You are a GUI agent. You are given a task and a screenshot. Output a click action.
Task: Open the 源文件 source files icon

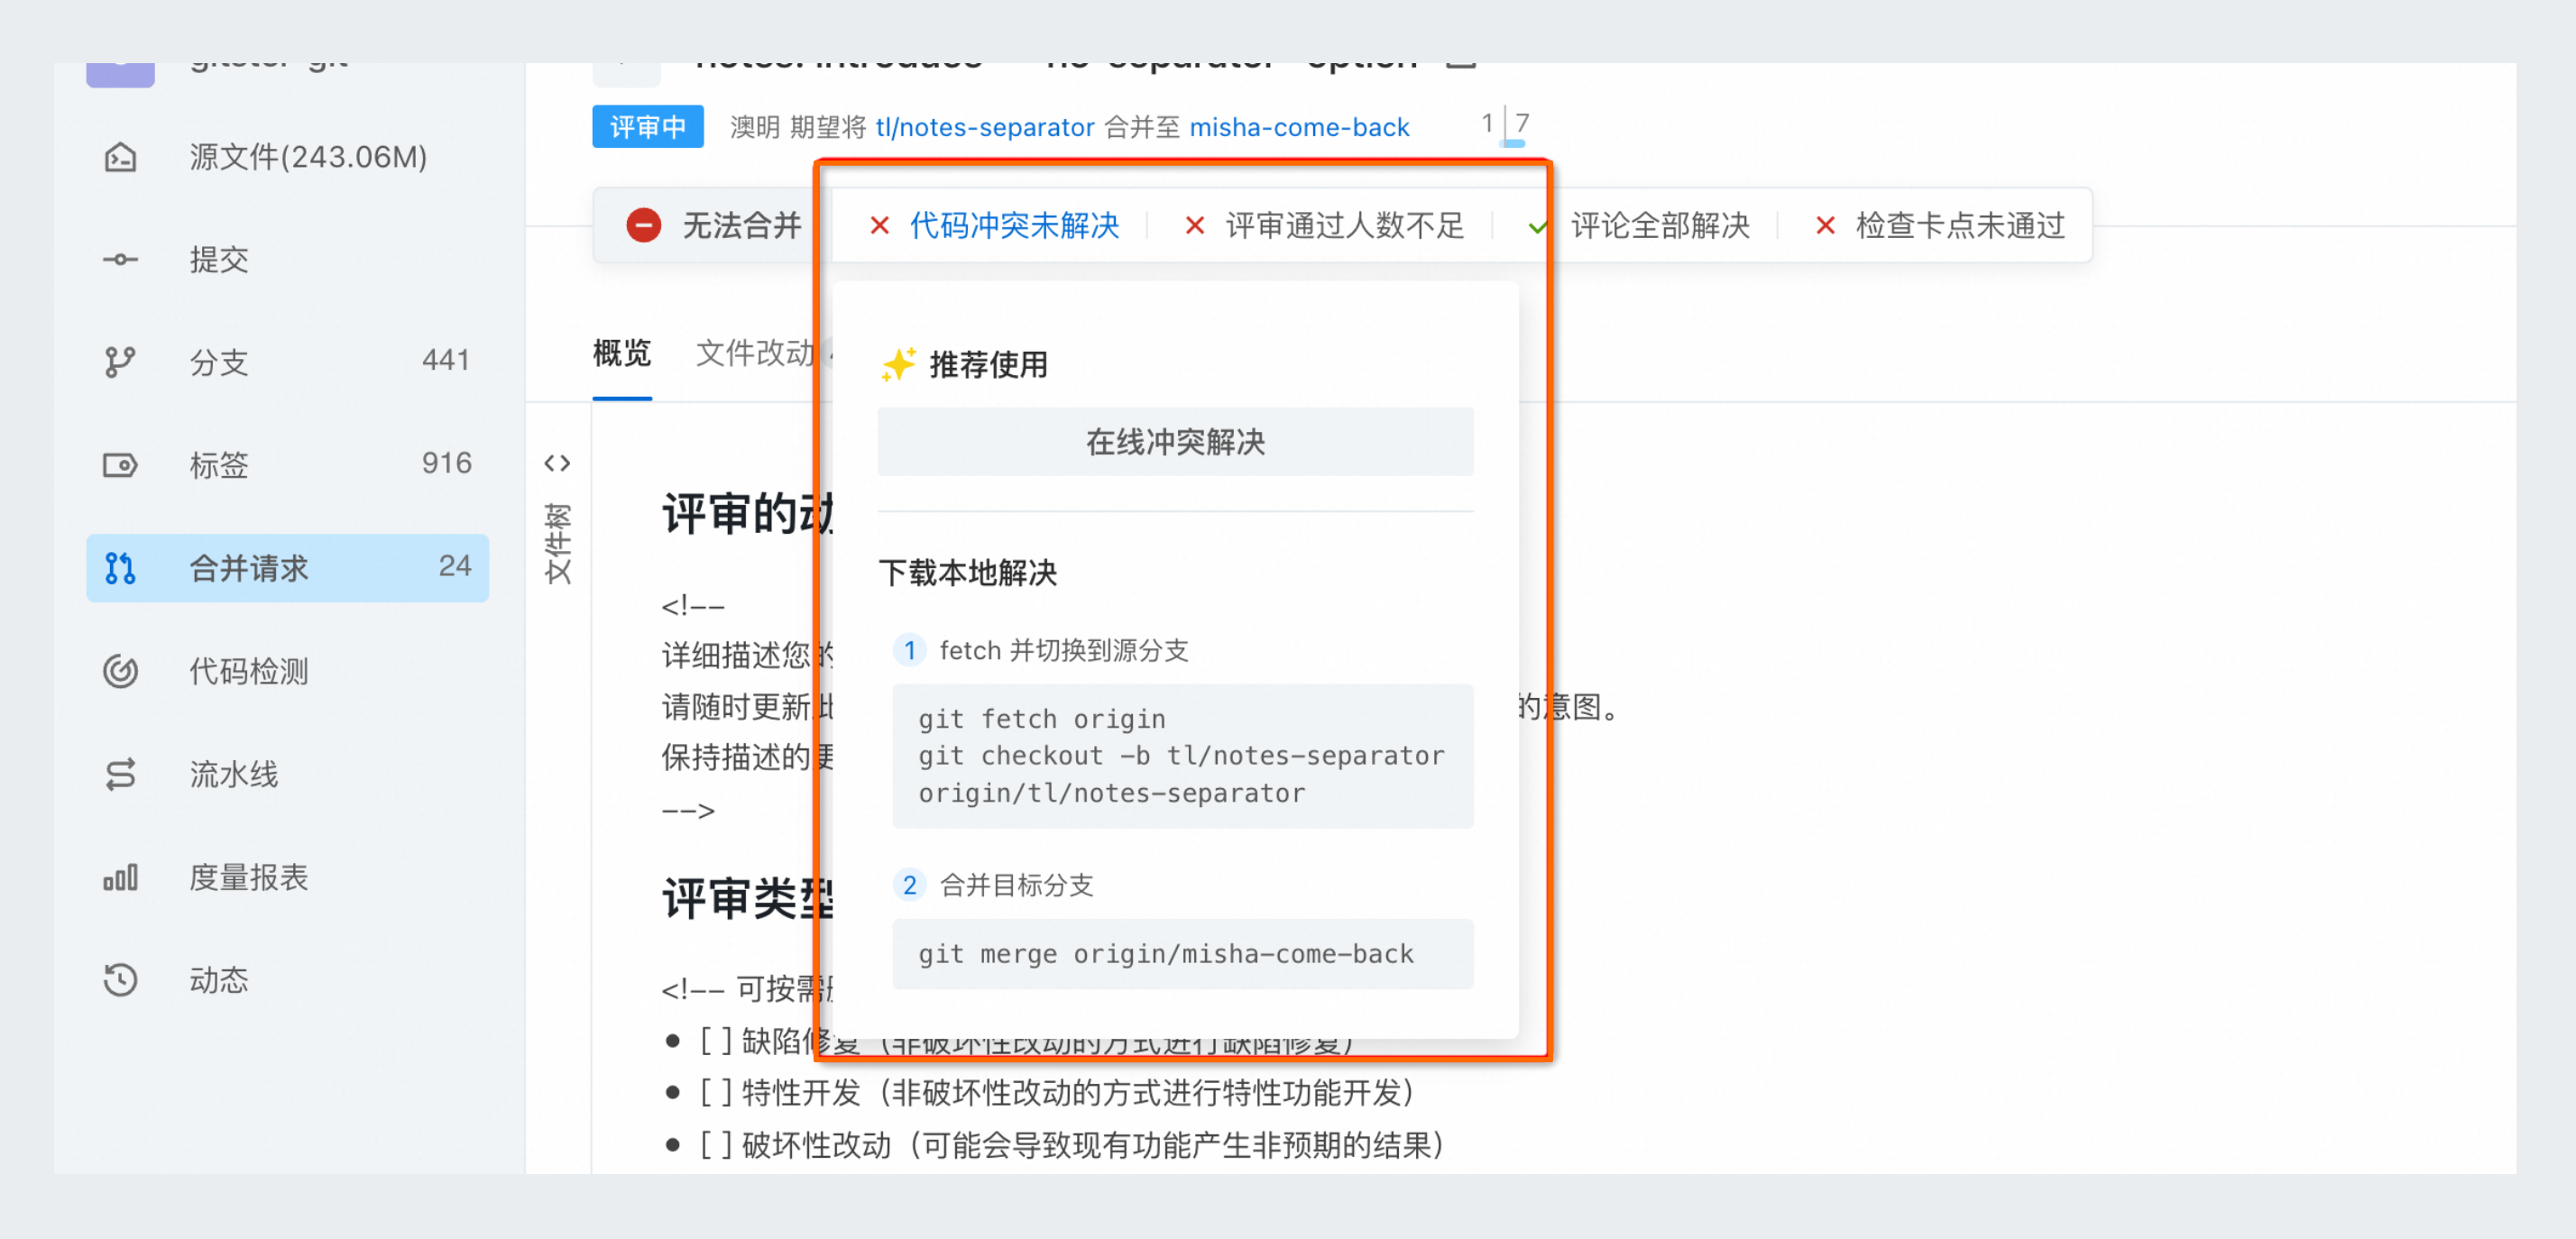coord(120,157)
